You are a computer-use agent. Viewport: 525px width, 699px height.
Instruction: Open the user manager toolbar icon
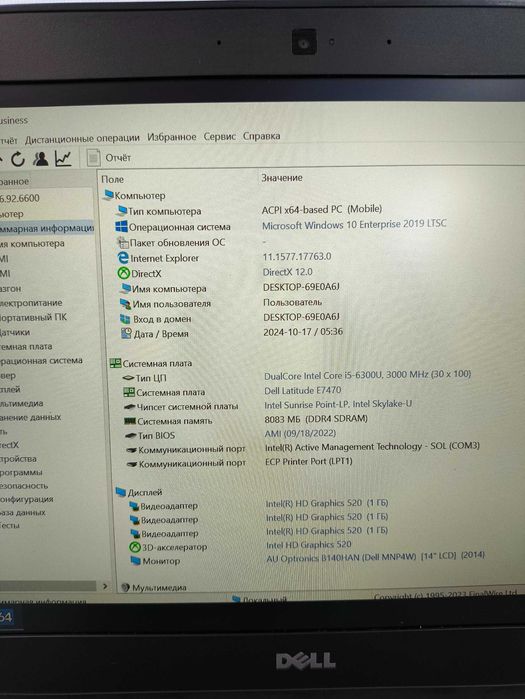coord(41,158)
